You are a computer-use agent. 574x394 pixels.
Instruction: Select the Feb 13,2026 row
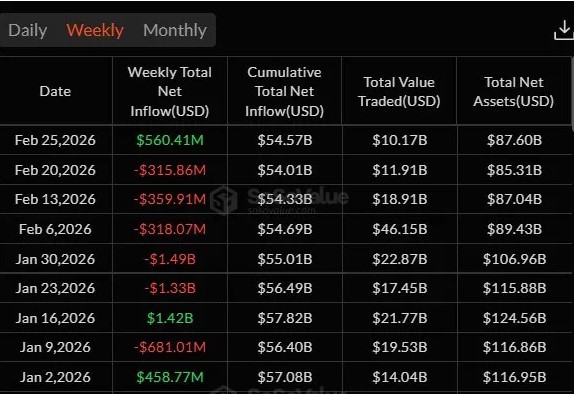pos(286,199)
